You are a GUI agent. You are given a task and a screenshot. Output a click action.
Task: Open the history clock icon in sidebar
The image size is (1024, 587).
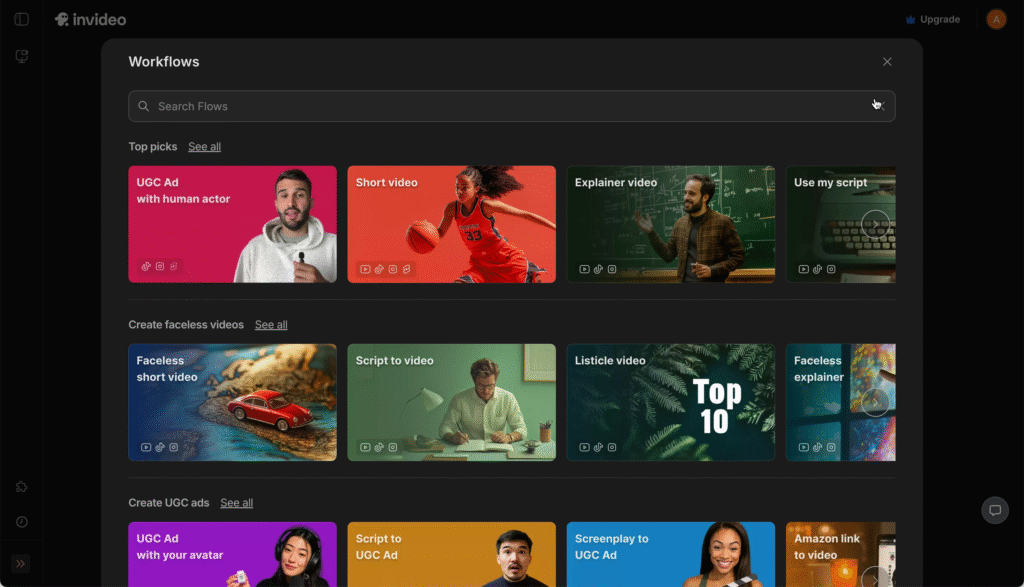click(21, 522)
